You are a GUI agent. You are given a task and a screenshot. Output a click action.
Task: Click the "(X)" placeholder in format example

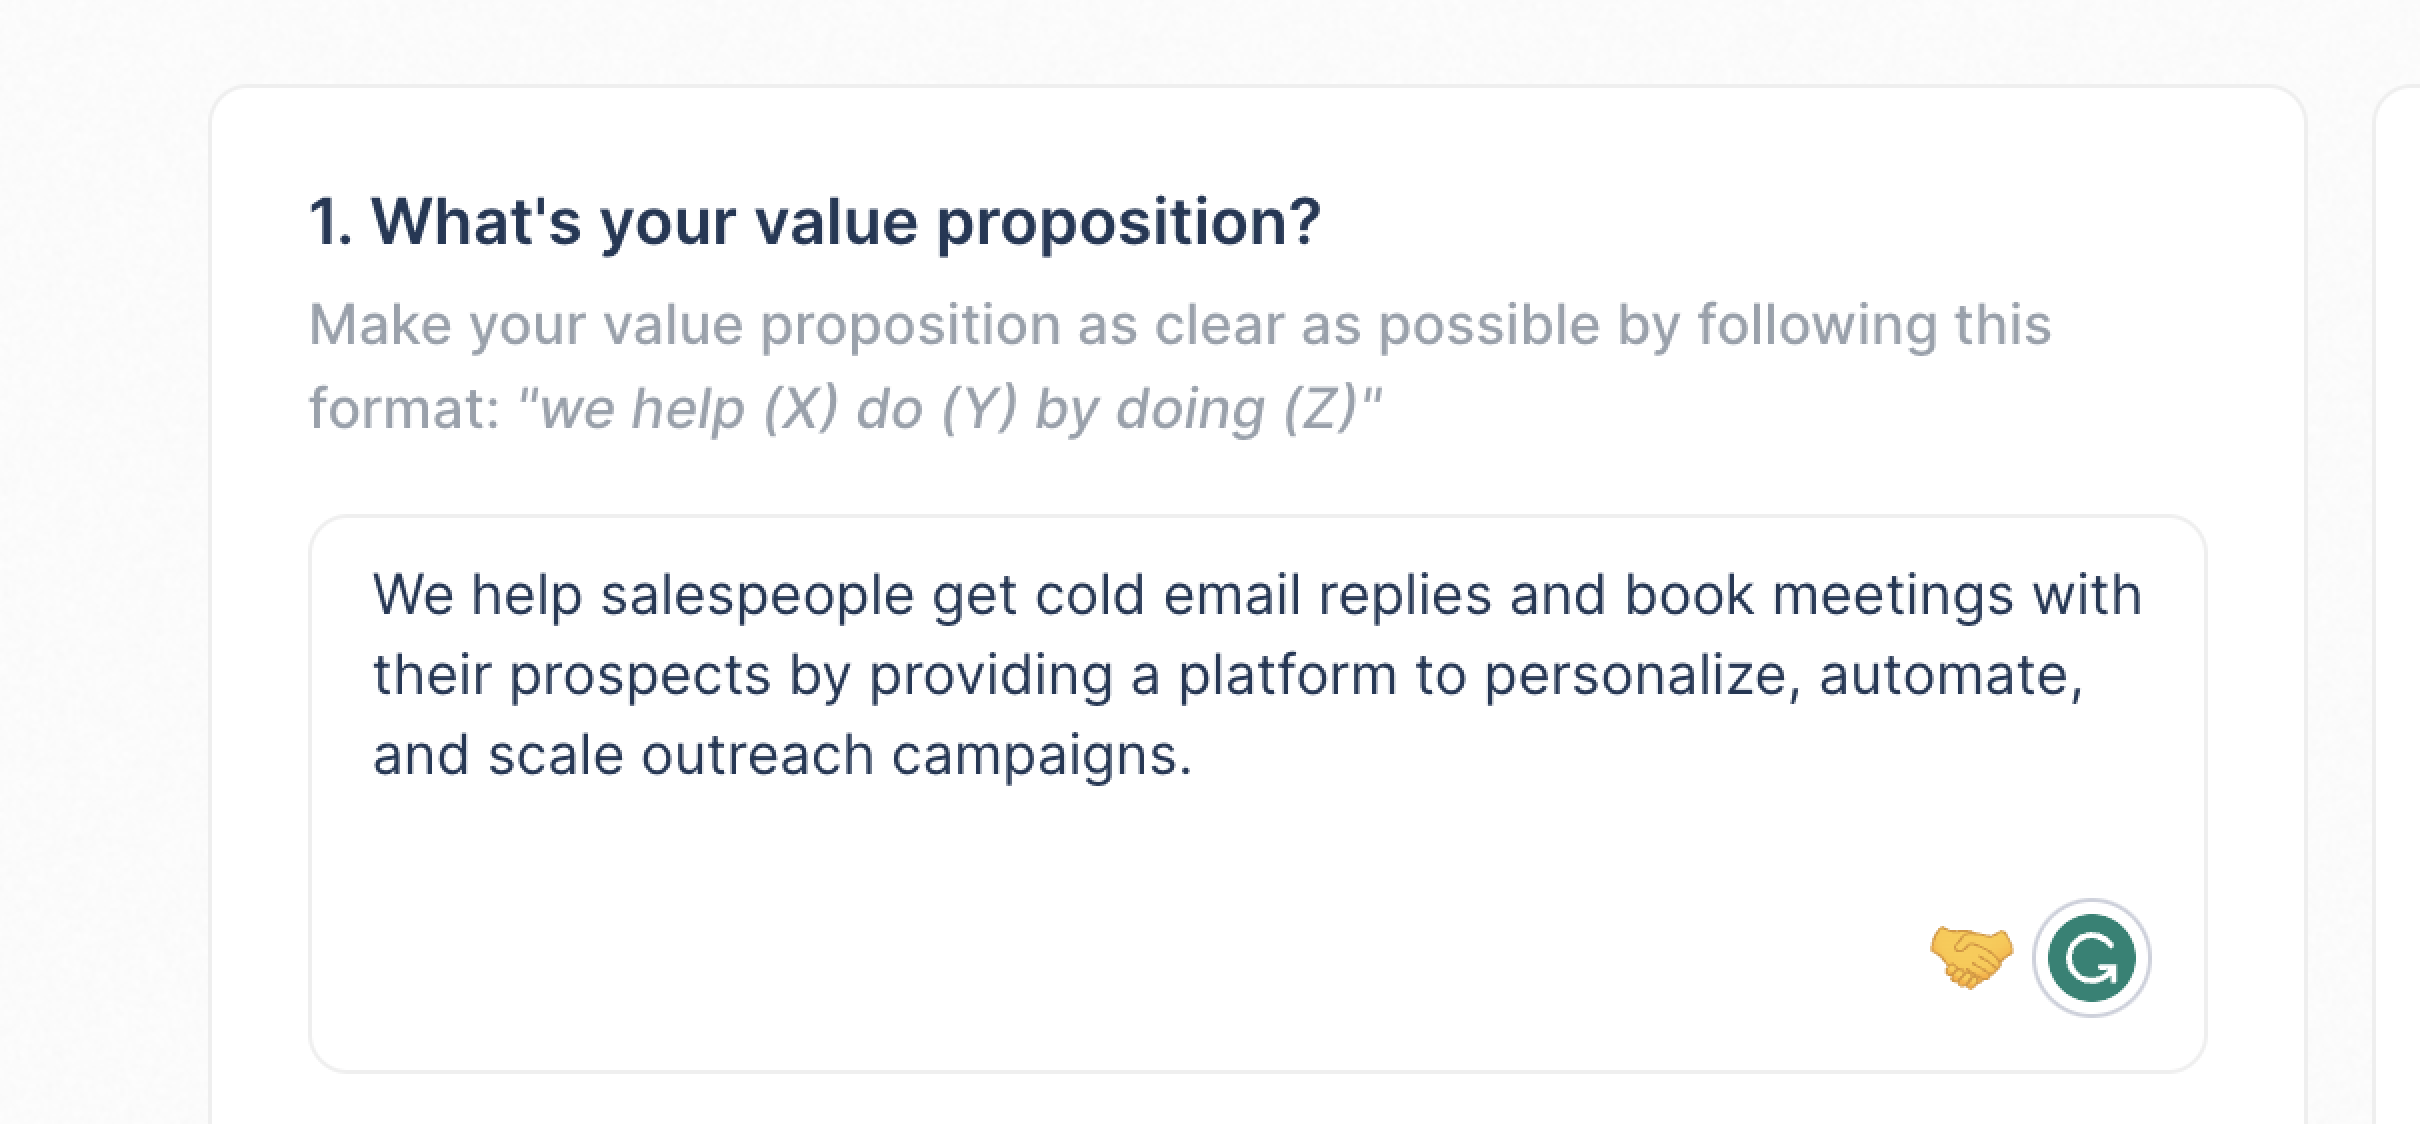pyautogui.click(x=800, y=408)
